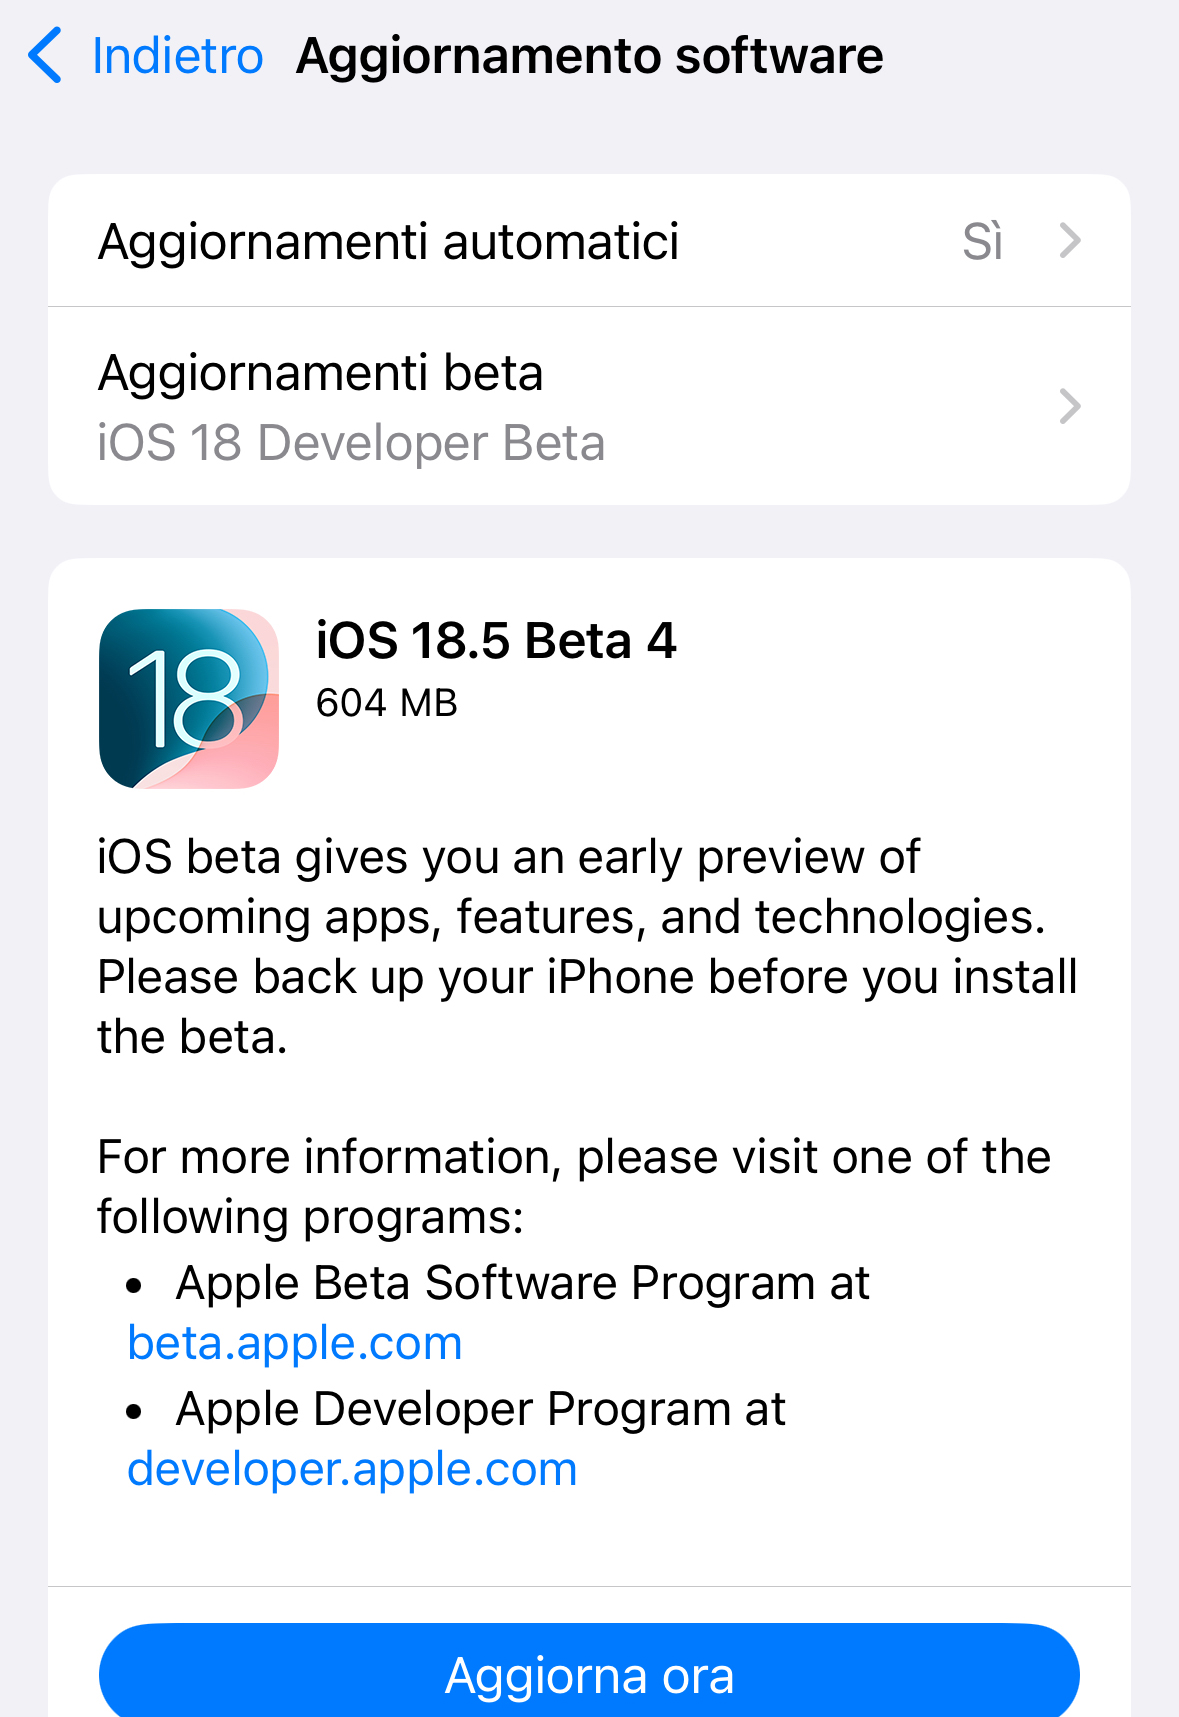The image size is (1179, 1717).
Task: Tap the Sì value for automatic updates
Action: [982, 242]
